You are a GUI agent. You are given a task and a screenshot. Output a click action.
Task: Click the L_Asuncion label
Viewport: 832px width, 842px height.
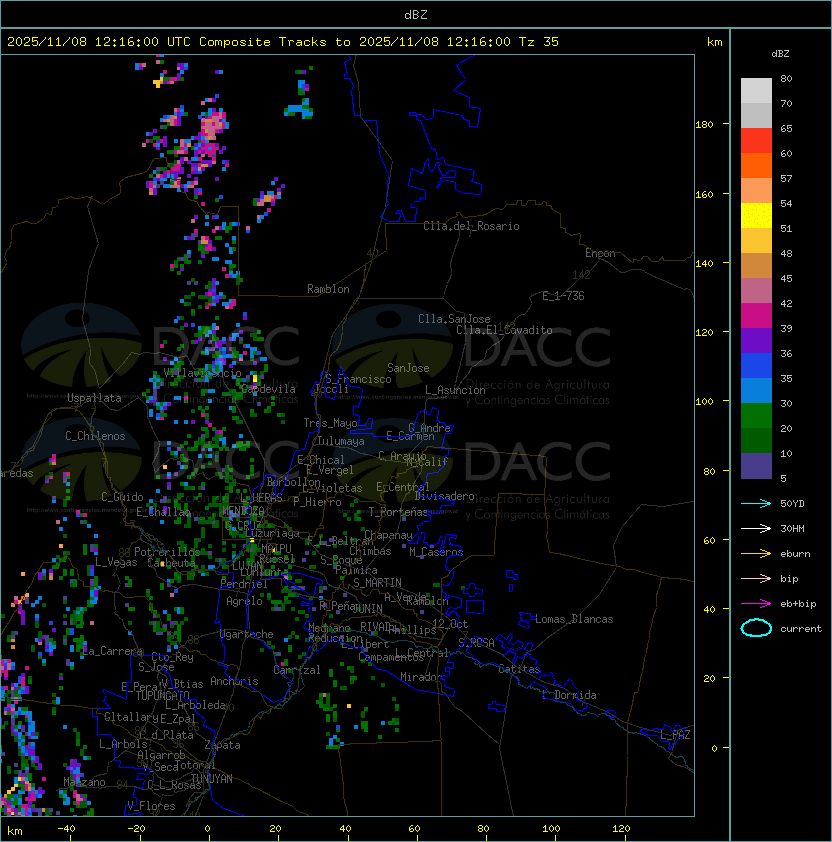(455, 390)
